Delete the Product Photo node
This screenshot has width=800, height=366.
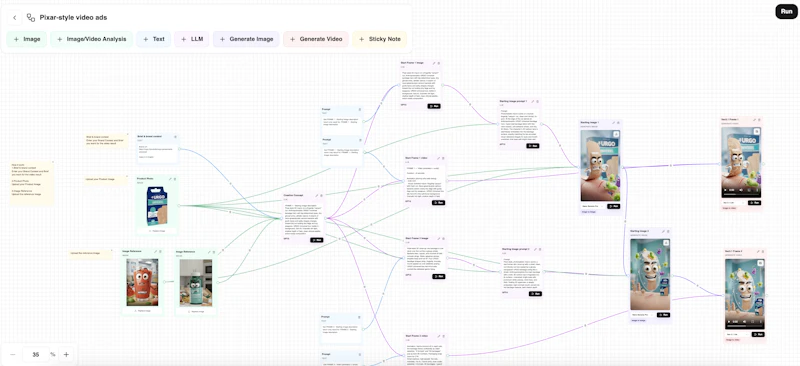(x=175, y=179)
